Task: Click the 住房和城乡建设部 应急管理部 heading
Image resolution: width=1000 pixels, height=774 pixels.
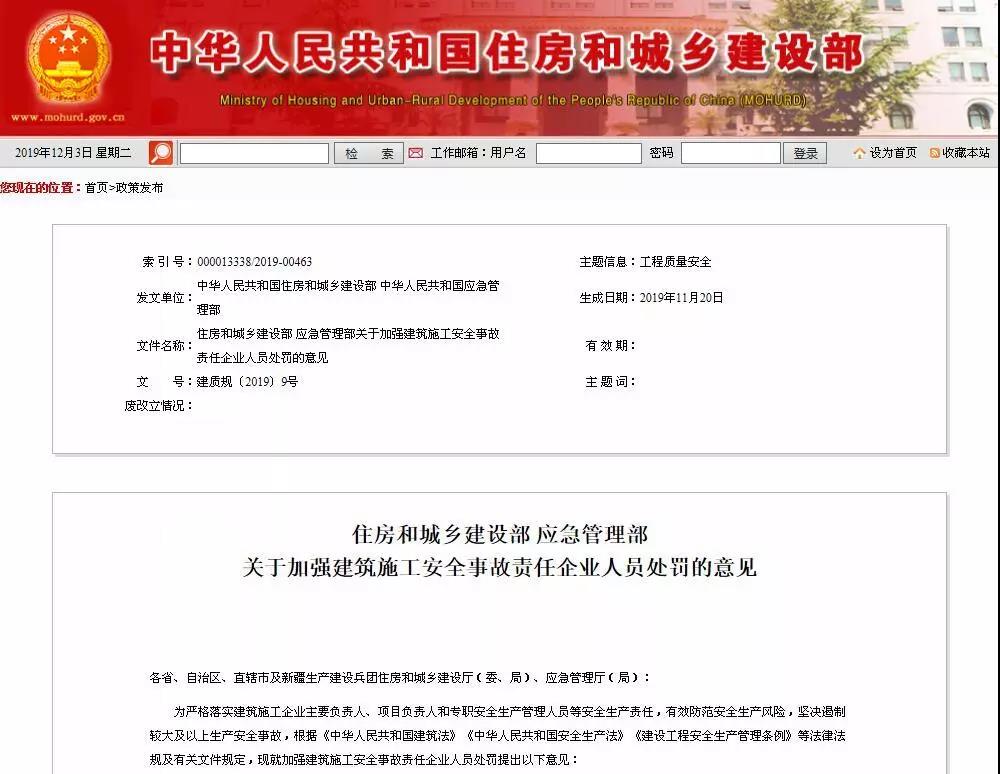Action: click(x=500, y=535)
